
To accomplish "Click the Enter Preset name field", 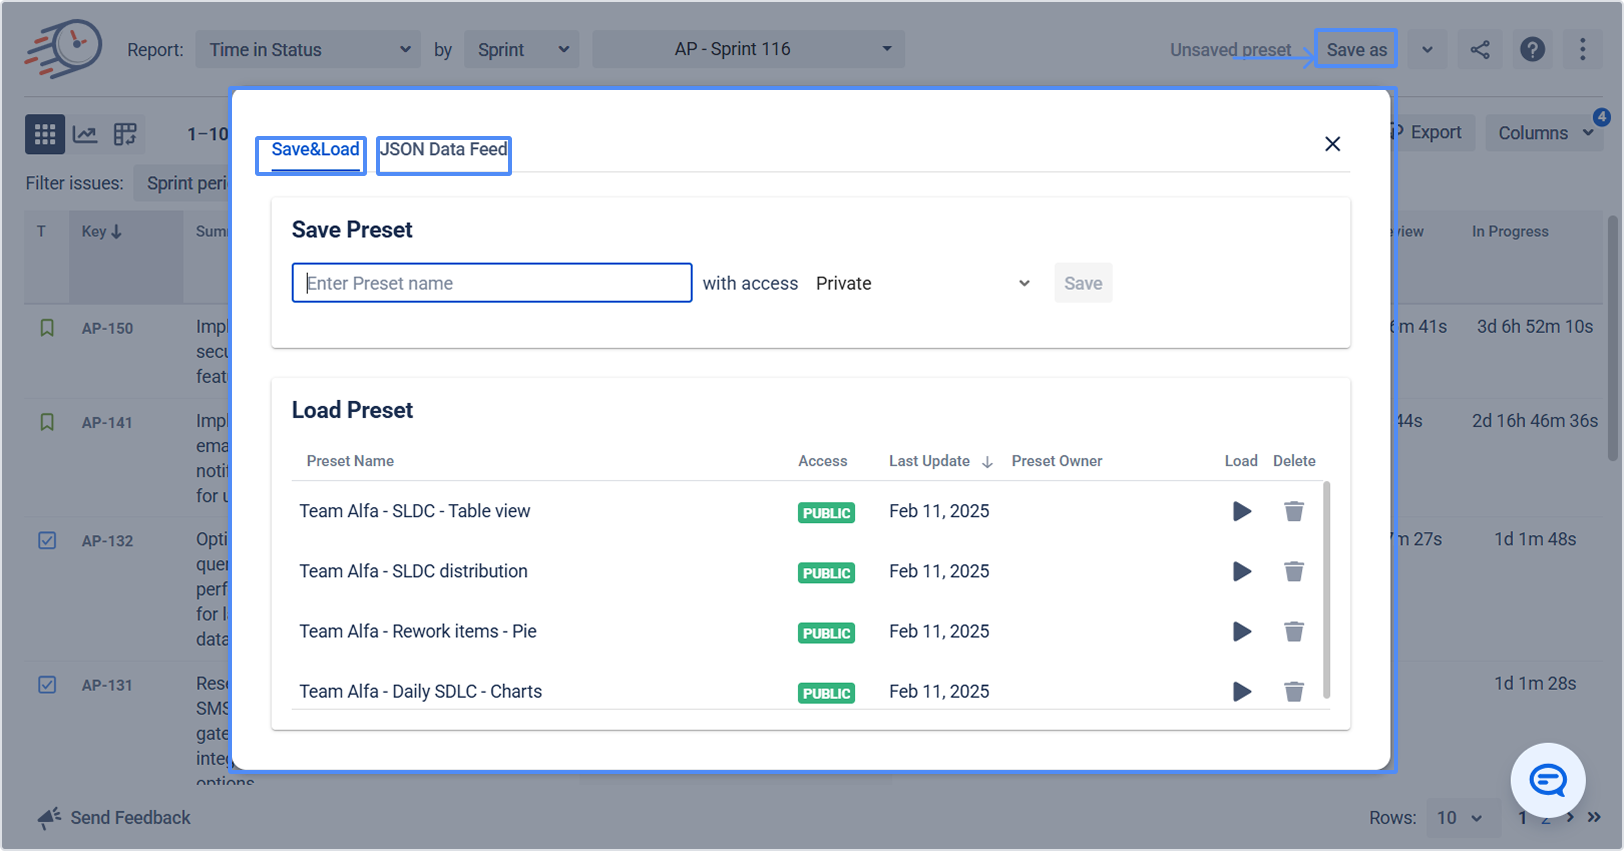I will (492, 283).
